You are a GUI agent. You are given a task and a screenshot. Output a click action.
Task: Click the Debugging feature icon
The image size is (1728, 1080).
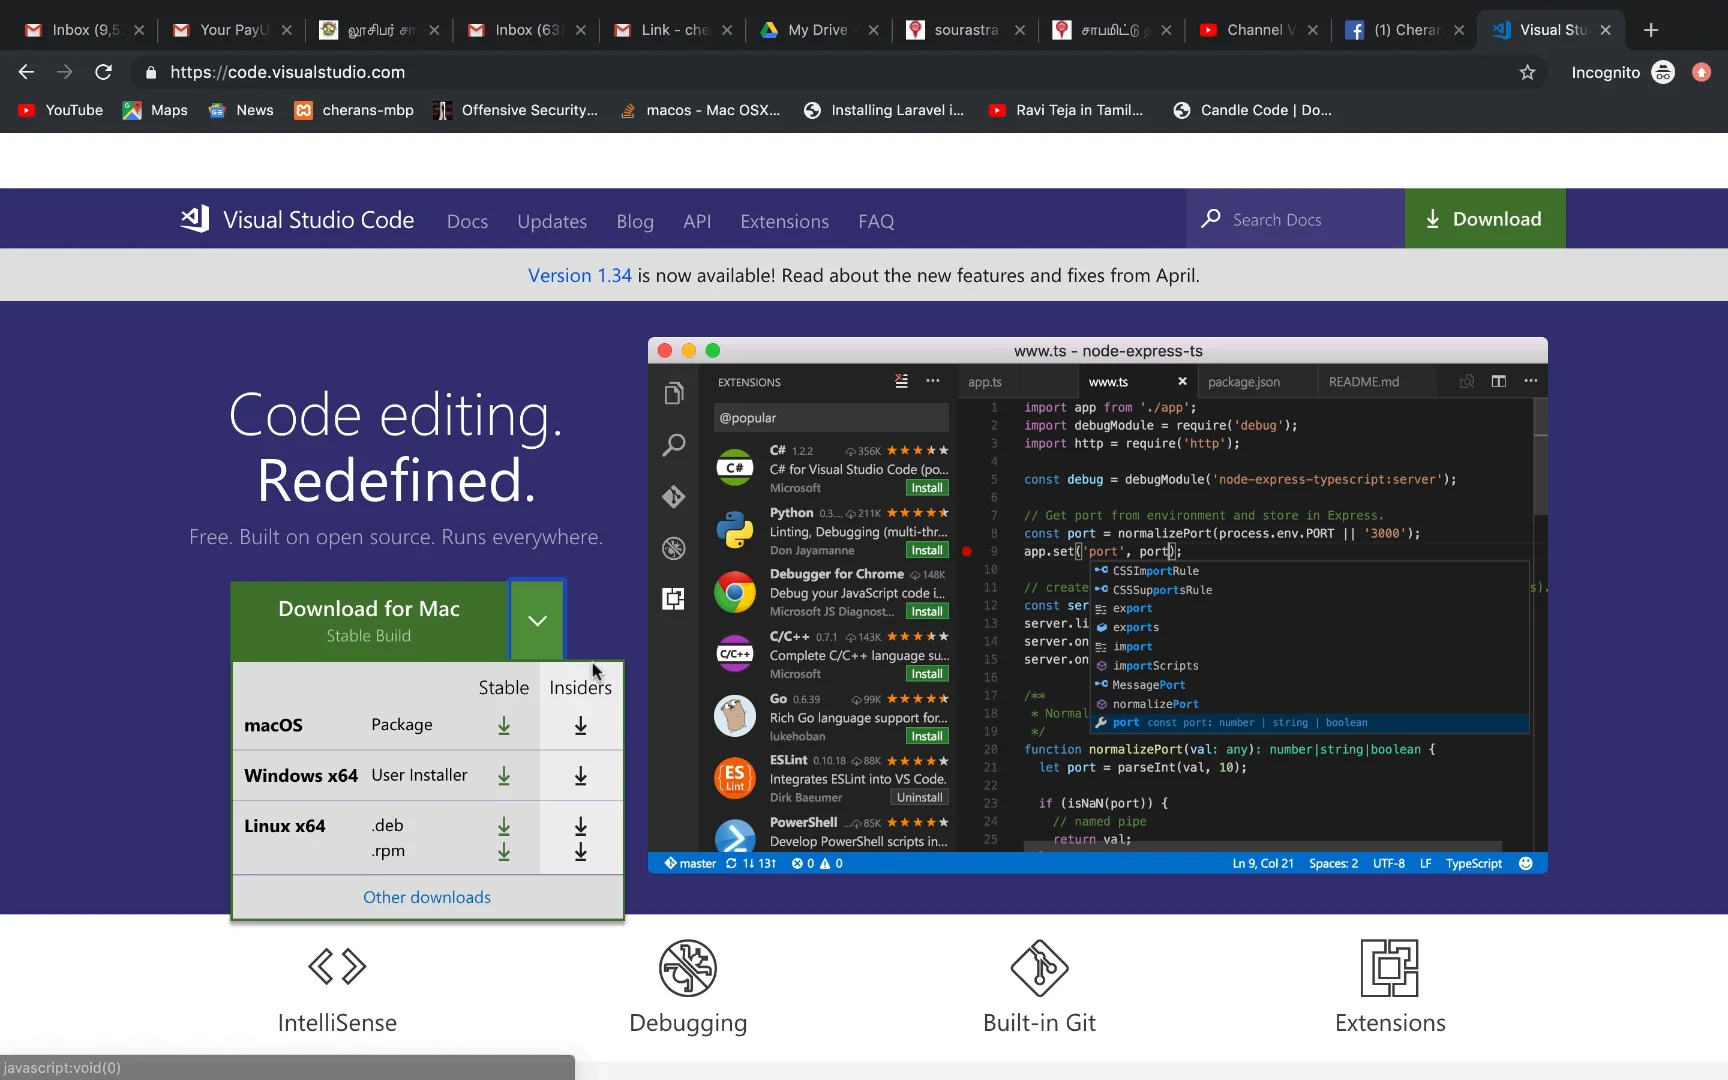pos(688,968)
